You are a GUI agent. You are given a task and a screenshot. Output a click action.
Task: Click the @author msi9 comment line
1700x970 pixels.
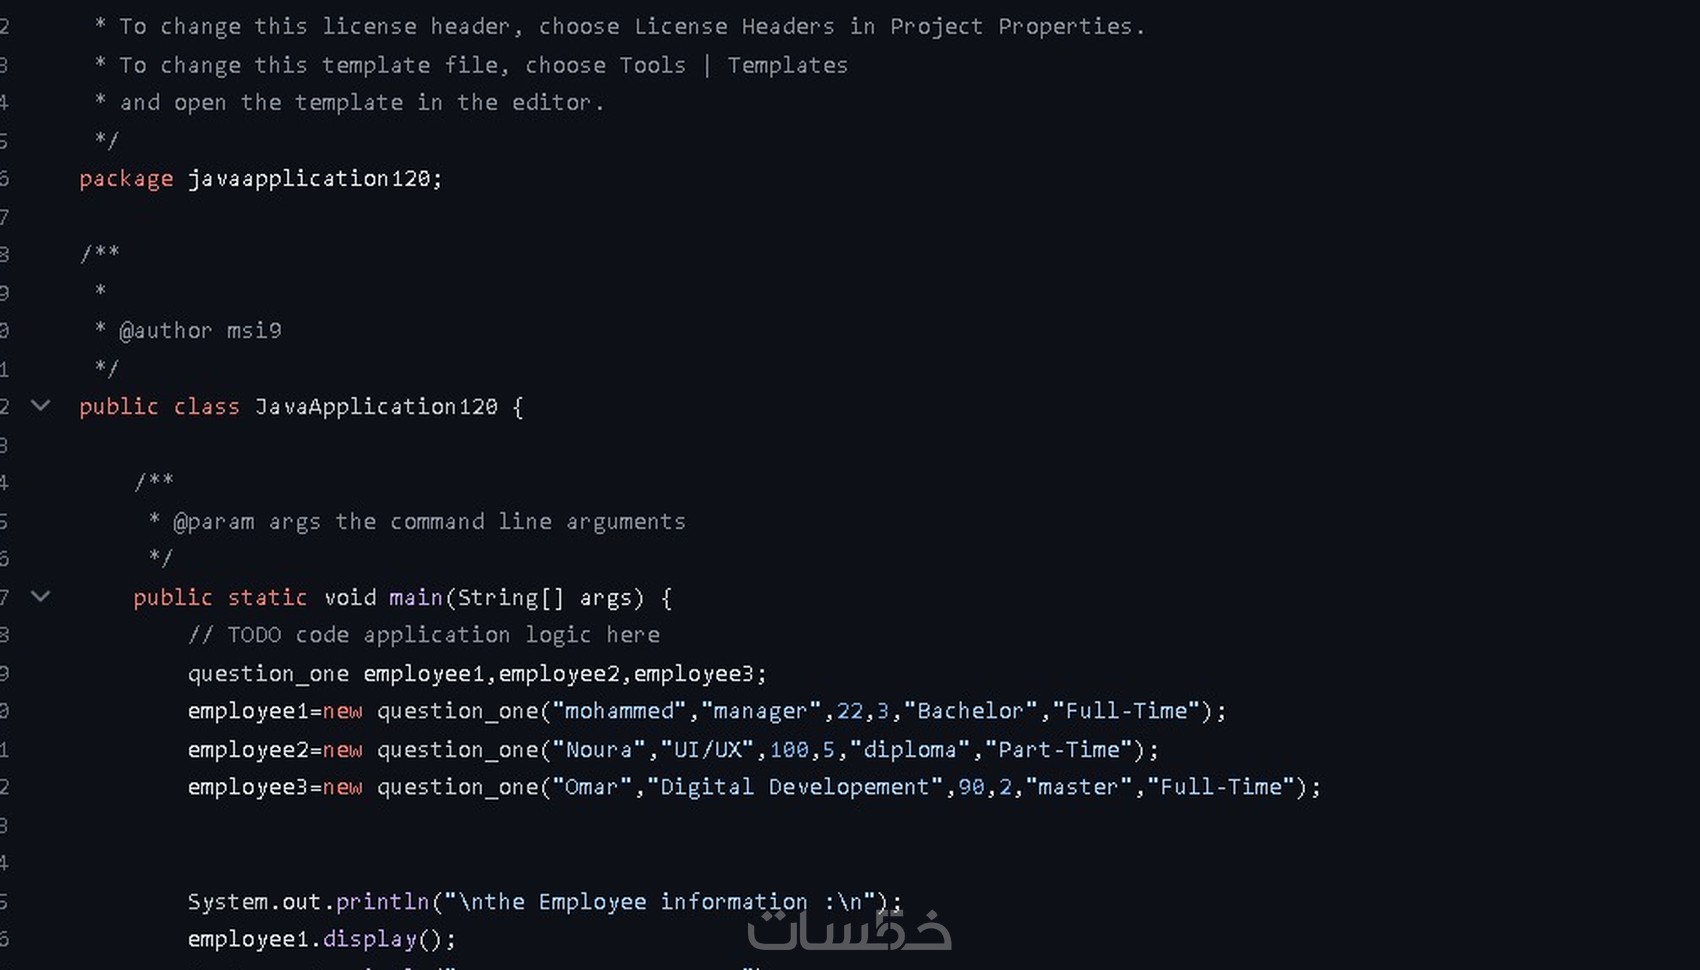200,331
